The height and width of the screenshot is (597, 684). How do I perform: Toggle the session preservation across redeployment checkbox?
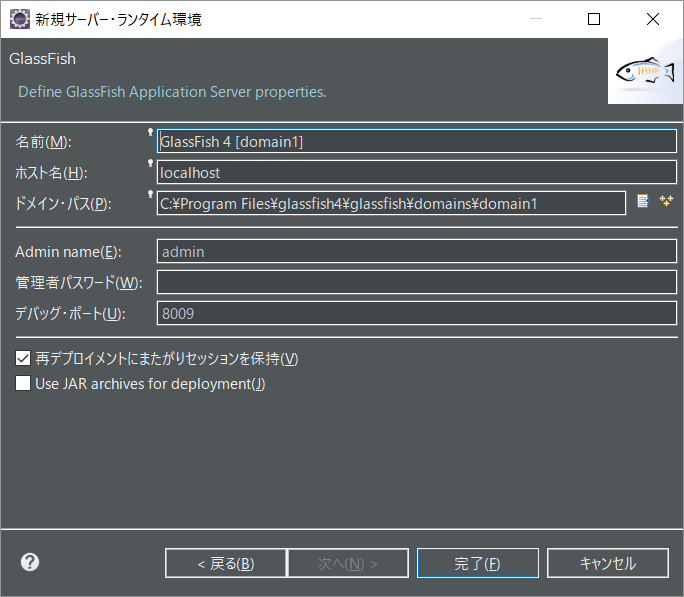pyautogui.click(x=23, y=358)
